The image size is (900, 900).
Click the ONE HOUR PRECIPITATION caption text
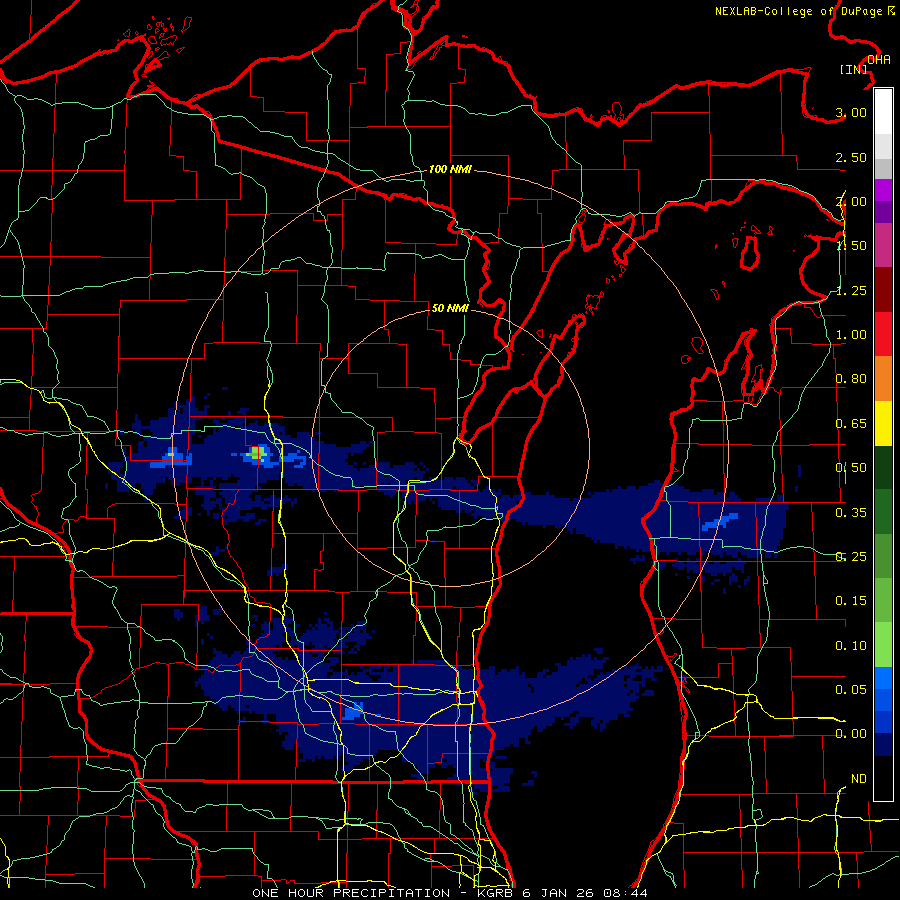351,893
